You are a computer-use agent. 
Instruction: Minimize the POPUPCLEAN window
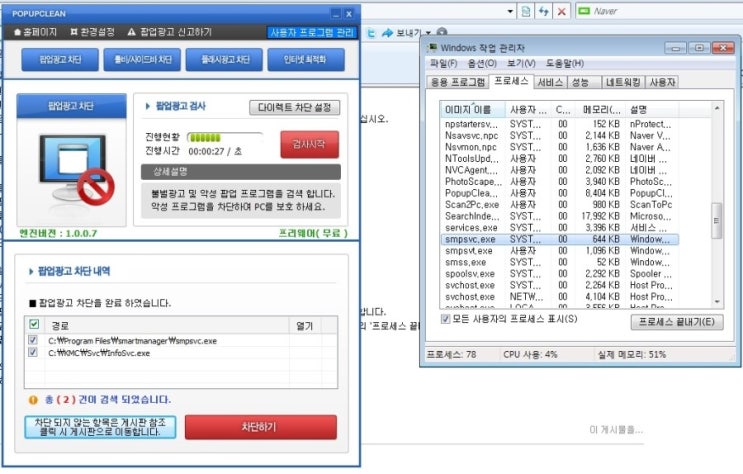[x=335, y=14]
